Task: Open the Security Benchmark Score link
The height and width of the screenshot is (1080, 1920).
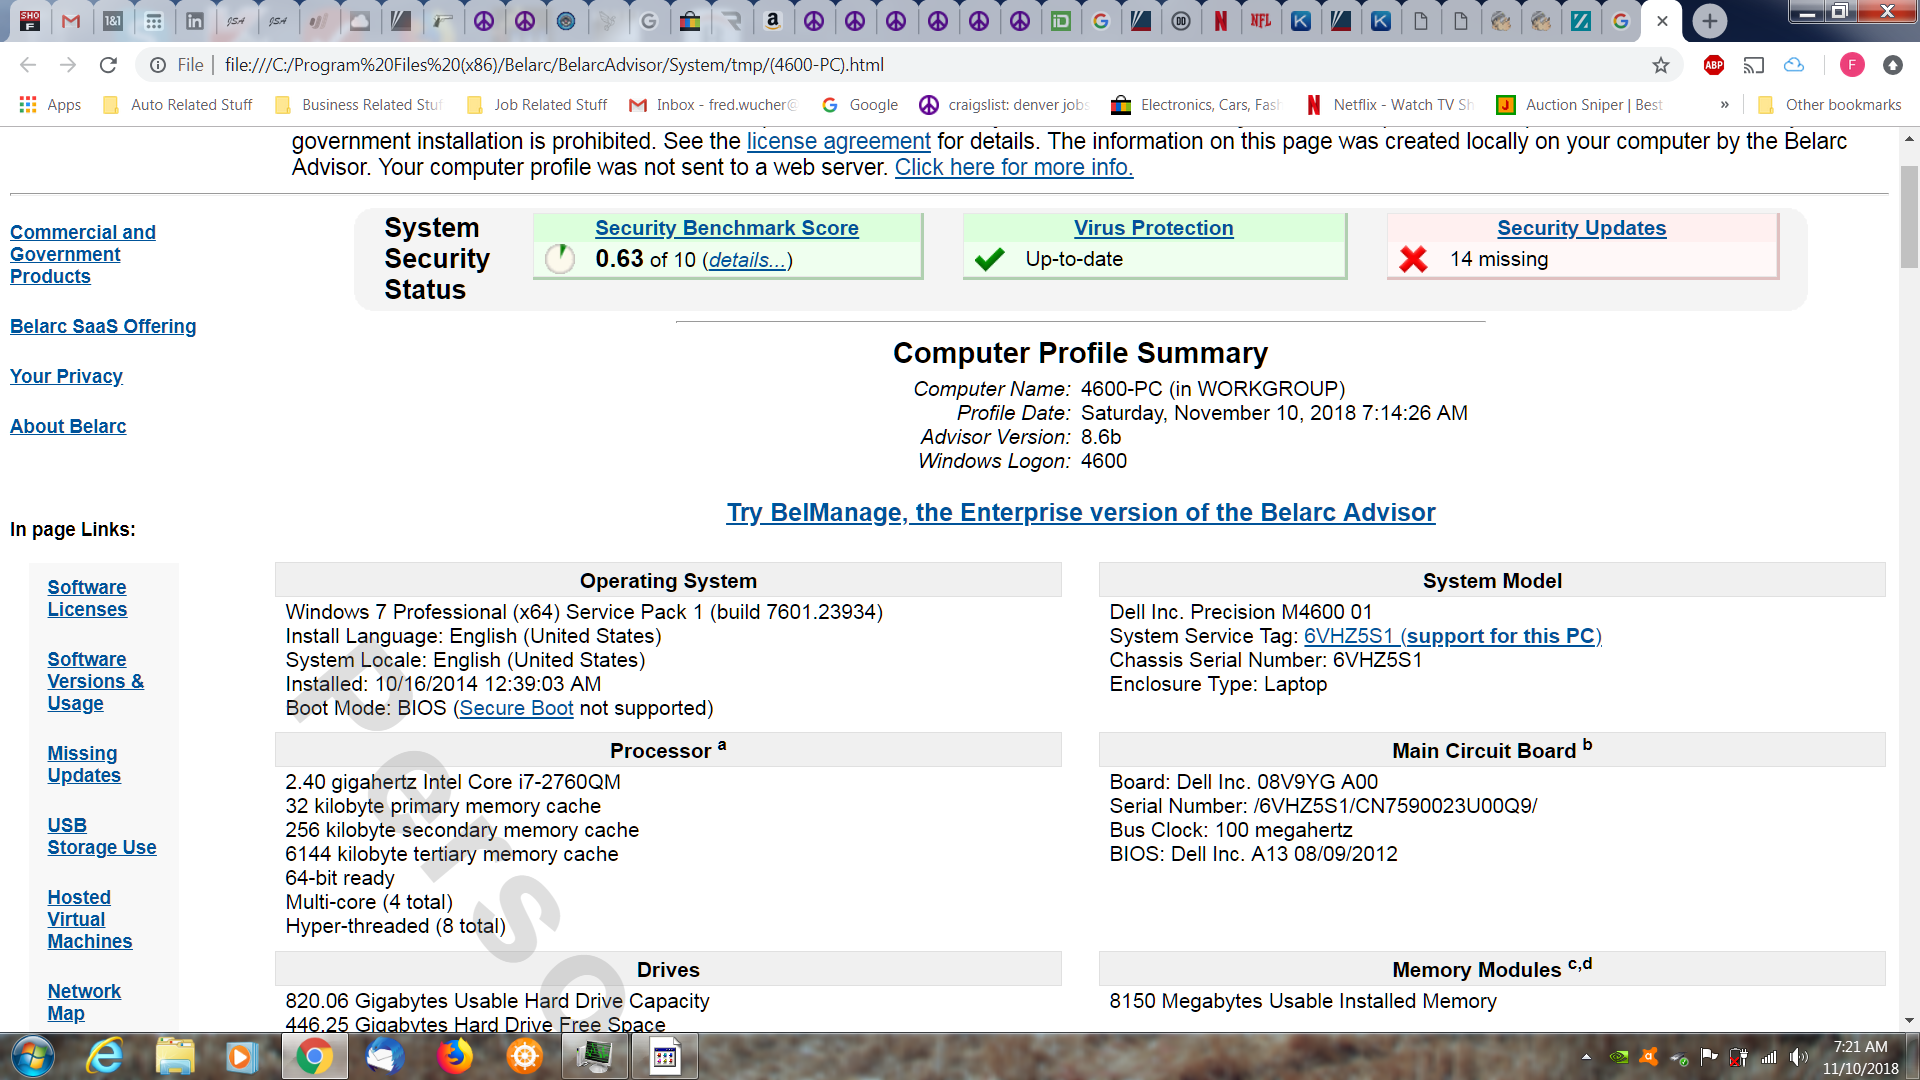Action: tap(726, 228)
